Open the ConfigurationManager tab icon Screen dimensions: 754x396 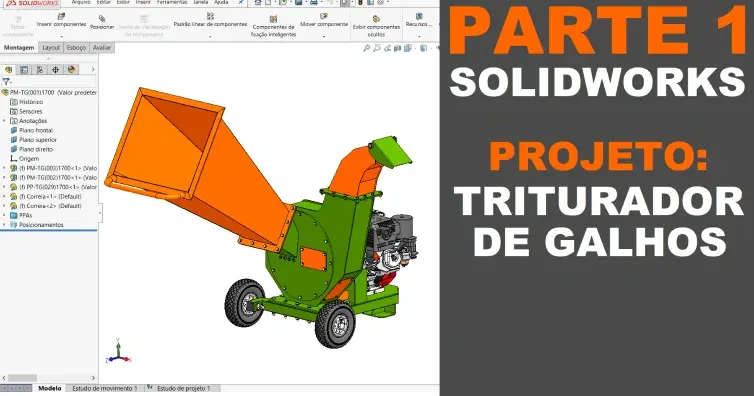(x=40, y=70)
